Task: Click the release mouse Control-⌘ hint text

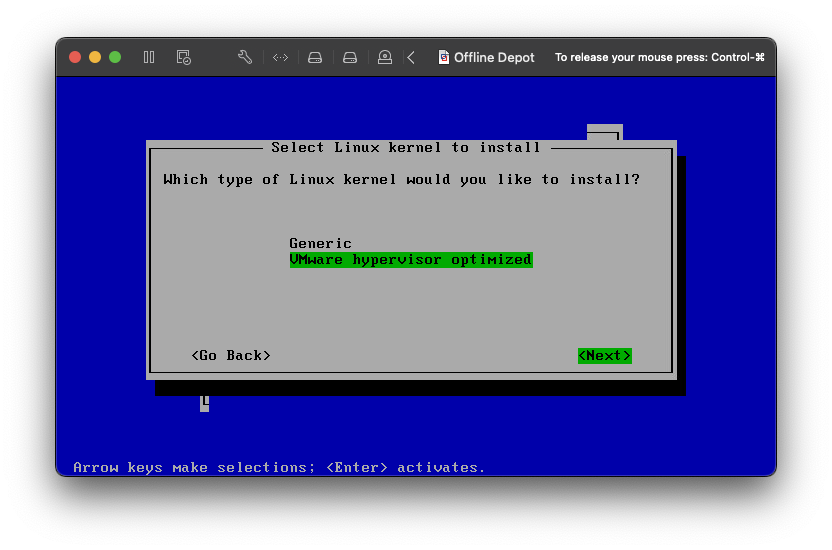Action: point(659,57)
